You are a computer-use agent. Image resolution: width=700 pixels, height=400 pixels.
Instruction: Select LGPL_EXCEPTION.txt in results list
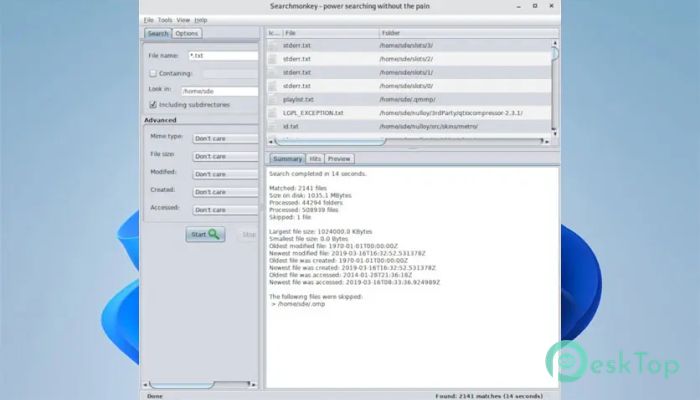(313, 113)
